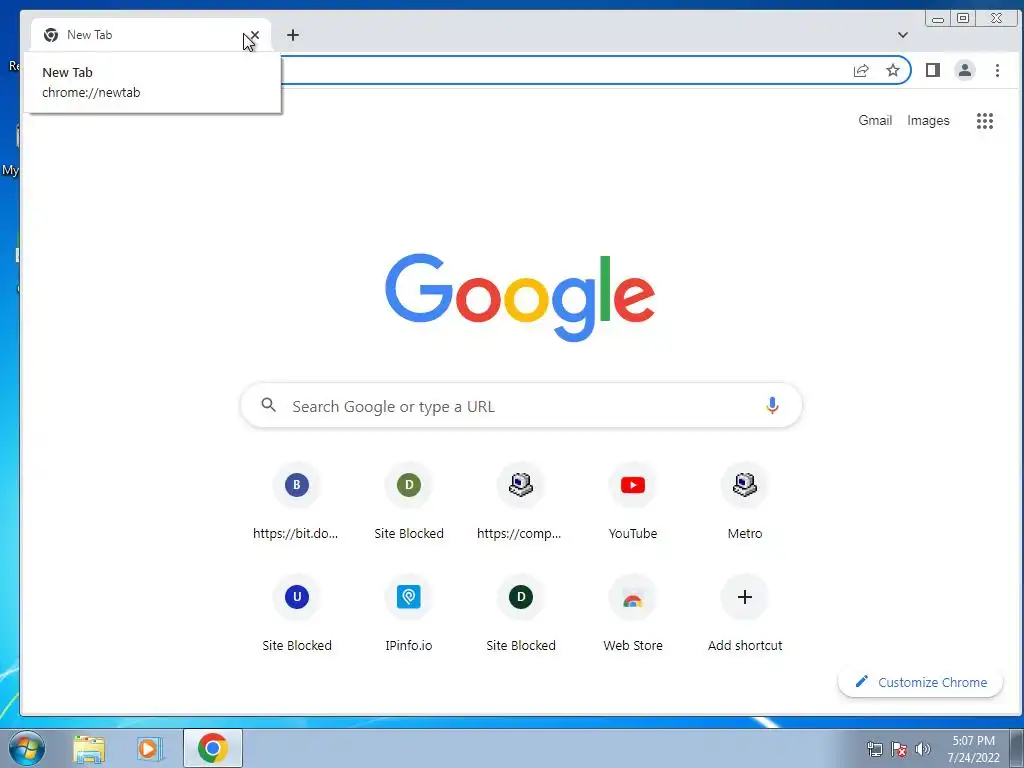Open the https://comp... shortcut
Image resolution: width=1024 pixels, height=768 pixels.
click(520, 503)
